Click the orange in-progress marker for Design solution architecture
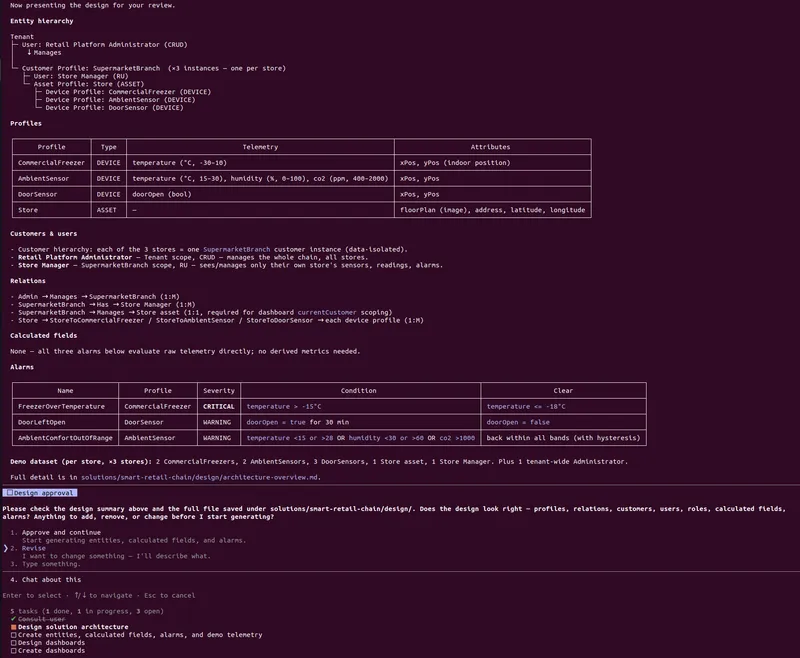Image resolution: width=800 pixels, height=658 pixels. pyautogui.click(x=13, y=627)
